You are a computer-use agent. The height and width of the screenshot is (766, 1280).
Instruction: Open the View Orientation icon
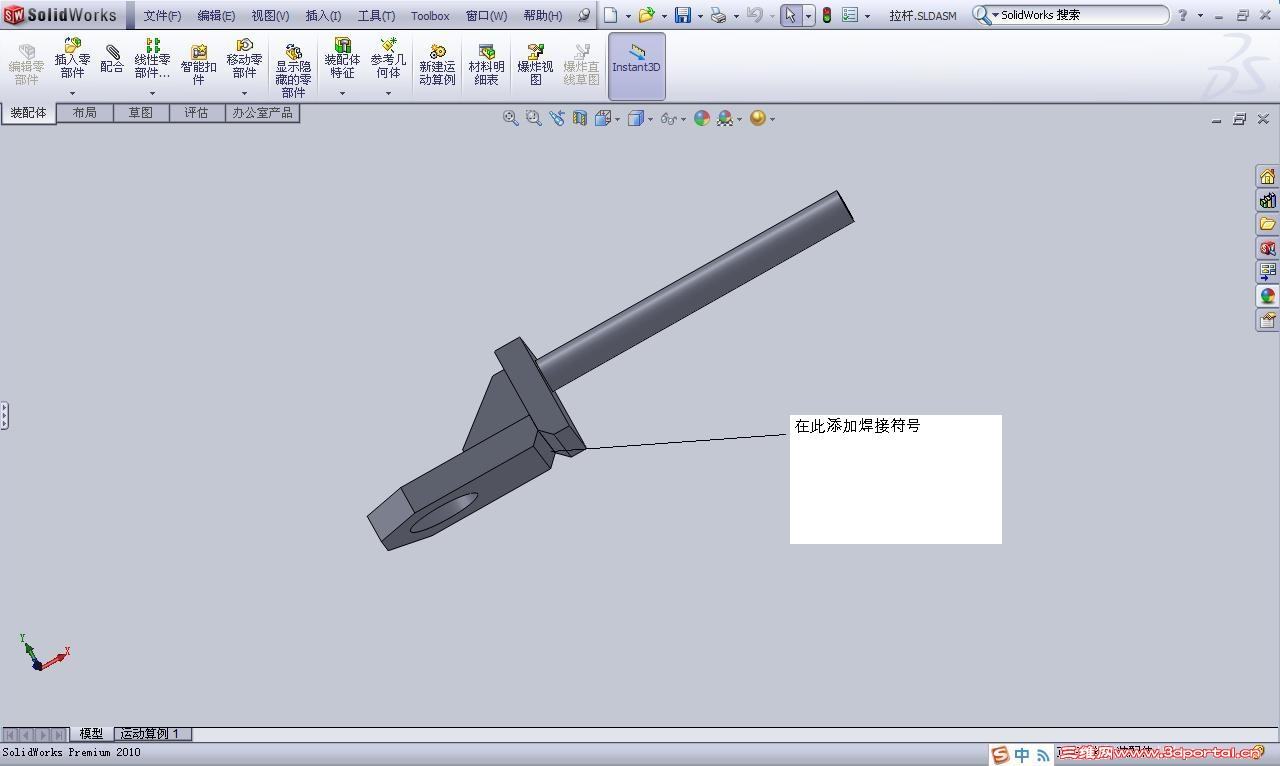point(603,118)
